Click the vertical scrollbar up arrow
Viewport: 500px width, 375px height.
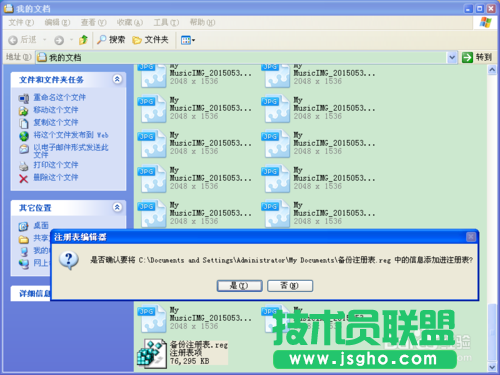click(x=492, y=70)
